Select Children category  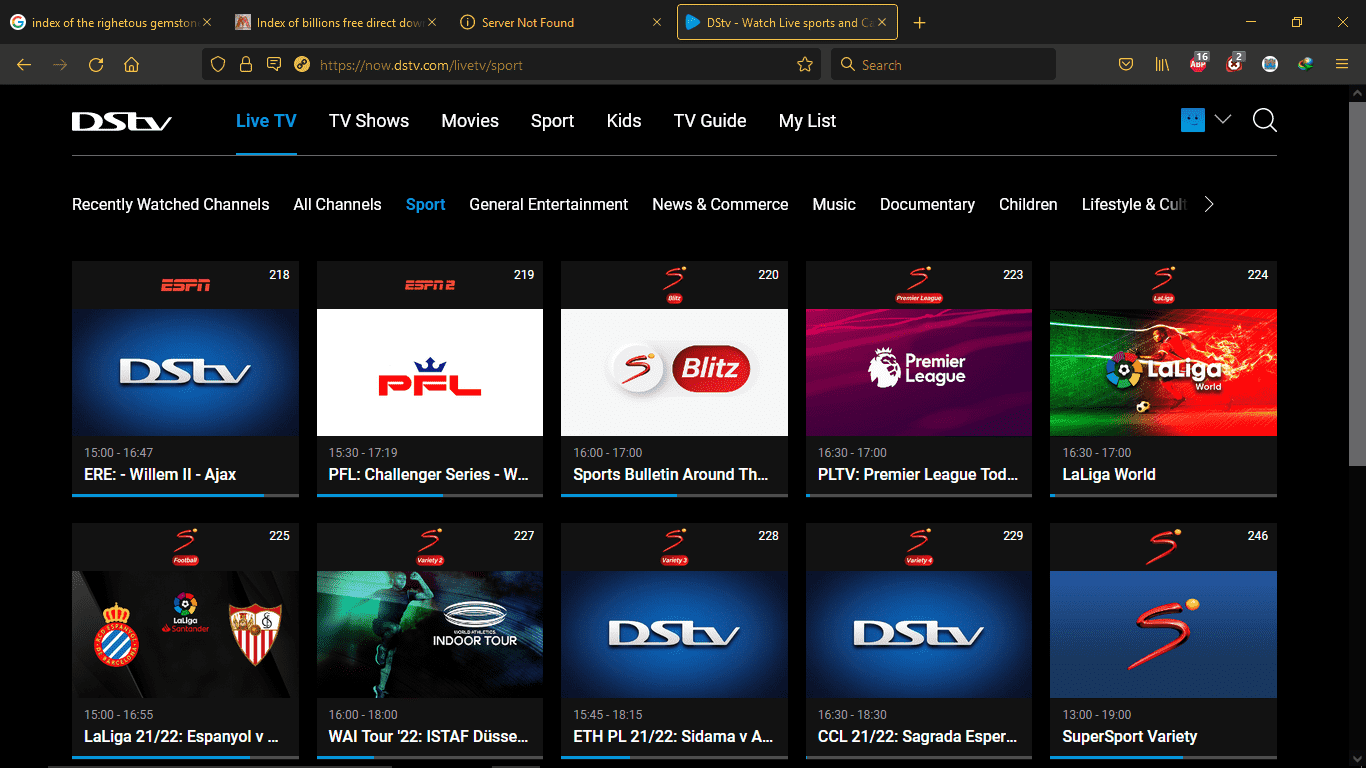1028,204
